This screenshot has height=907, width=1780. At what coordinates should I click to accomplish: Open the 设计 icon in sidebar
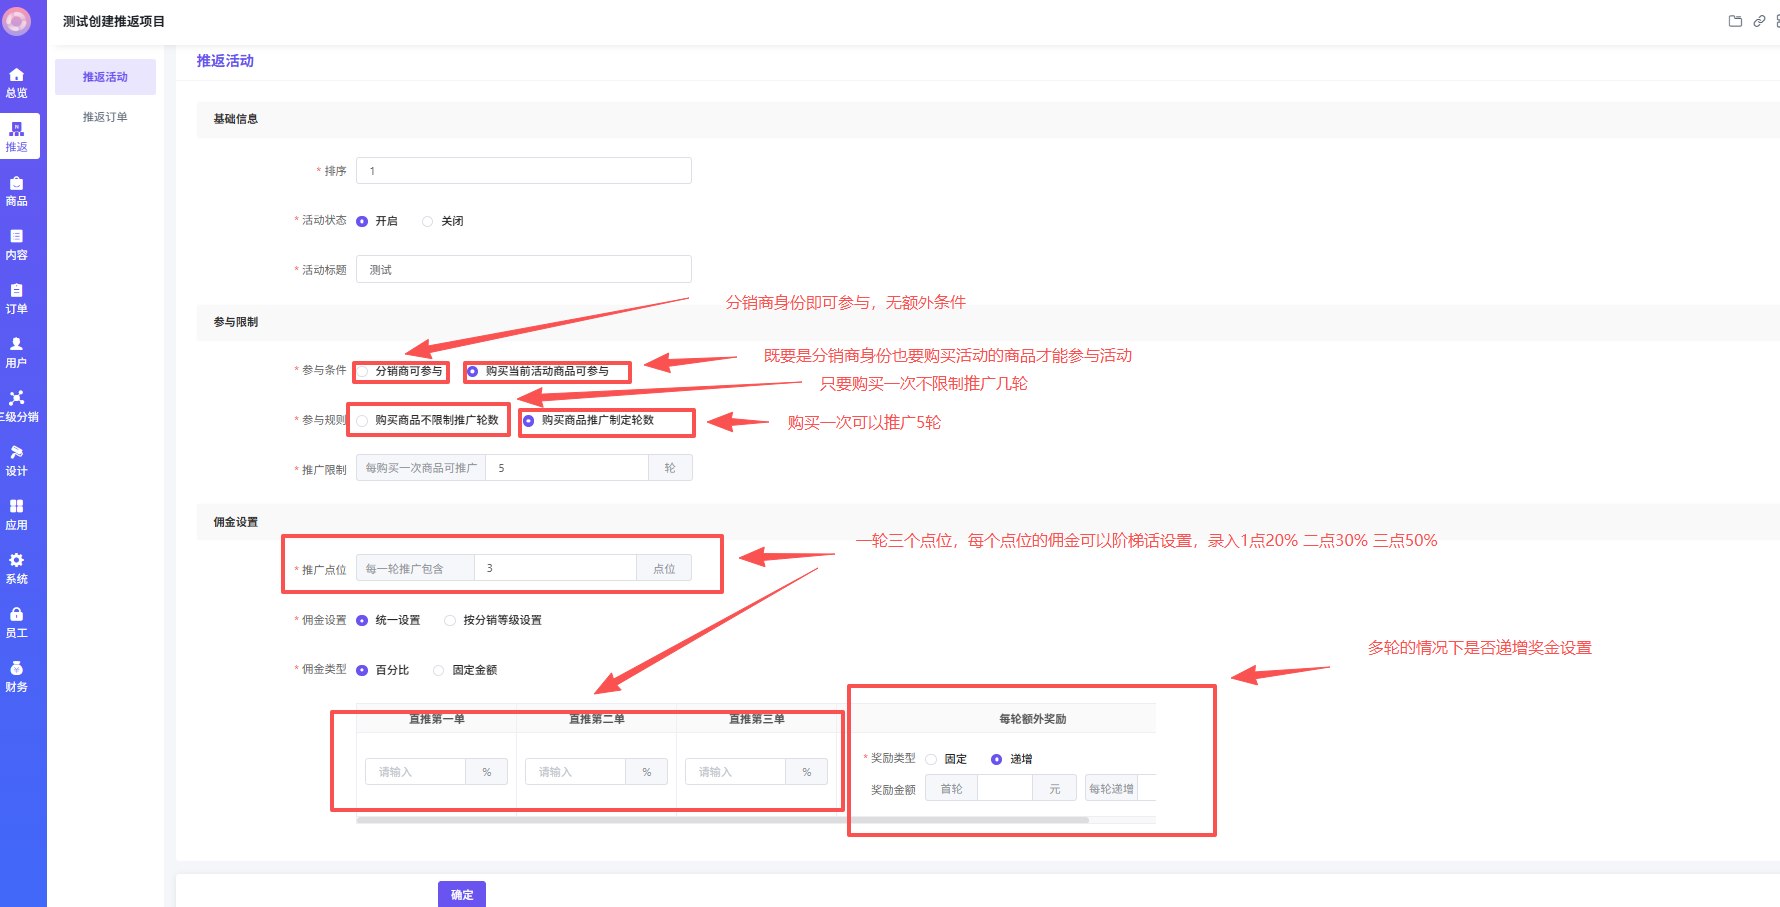coord(17,453)
